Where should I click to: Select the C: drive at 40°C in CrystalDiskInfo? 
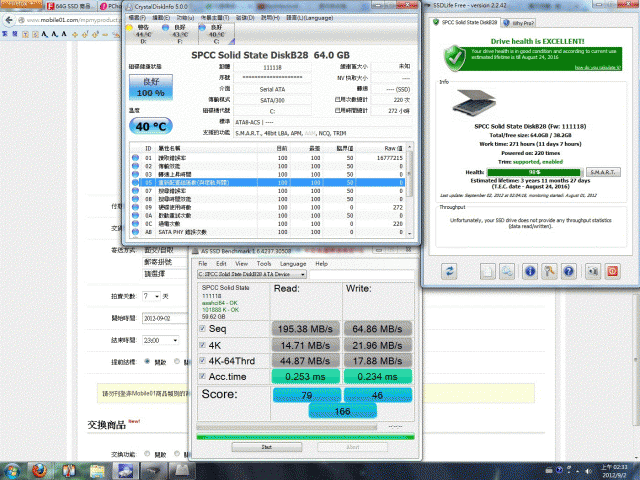tap(216, 34)
